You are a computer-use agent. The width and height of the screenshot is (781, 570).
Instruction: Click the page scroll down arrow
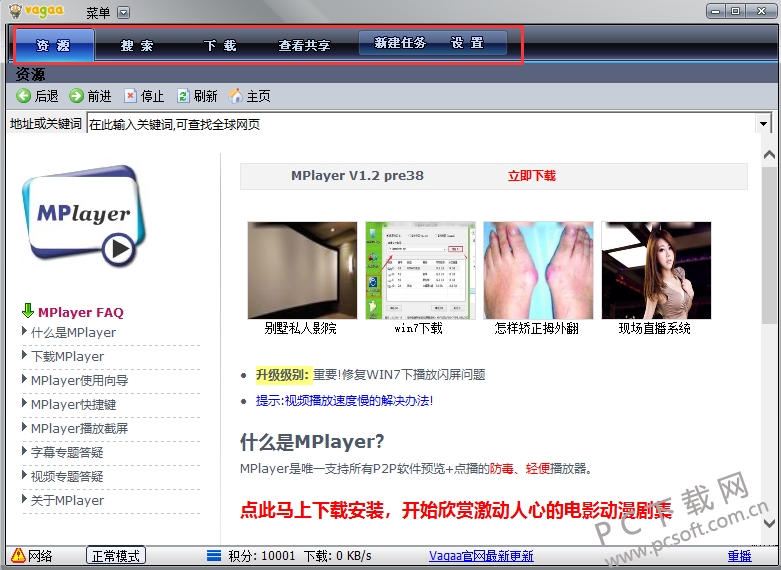pos(769,523)
